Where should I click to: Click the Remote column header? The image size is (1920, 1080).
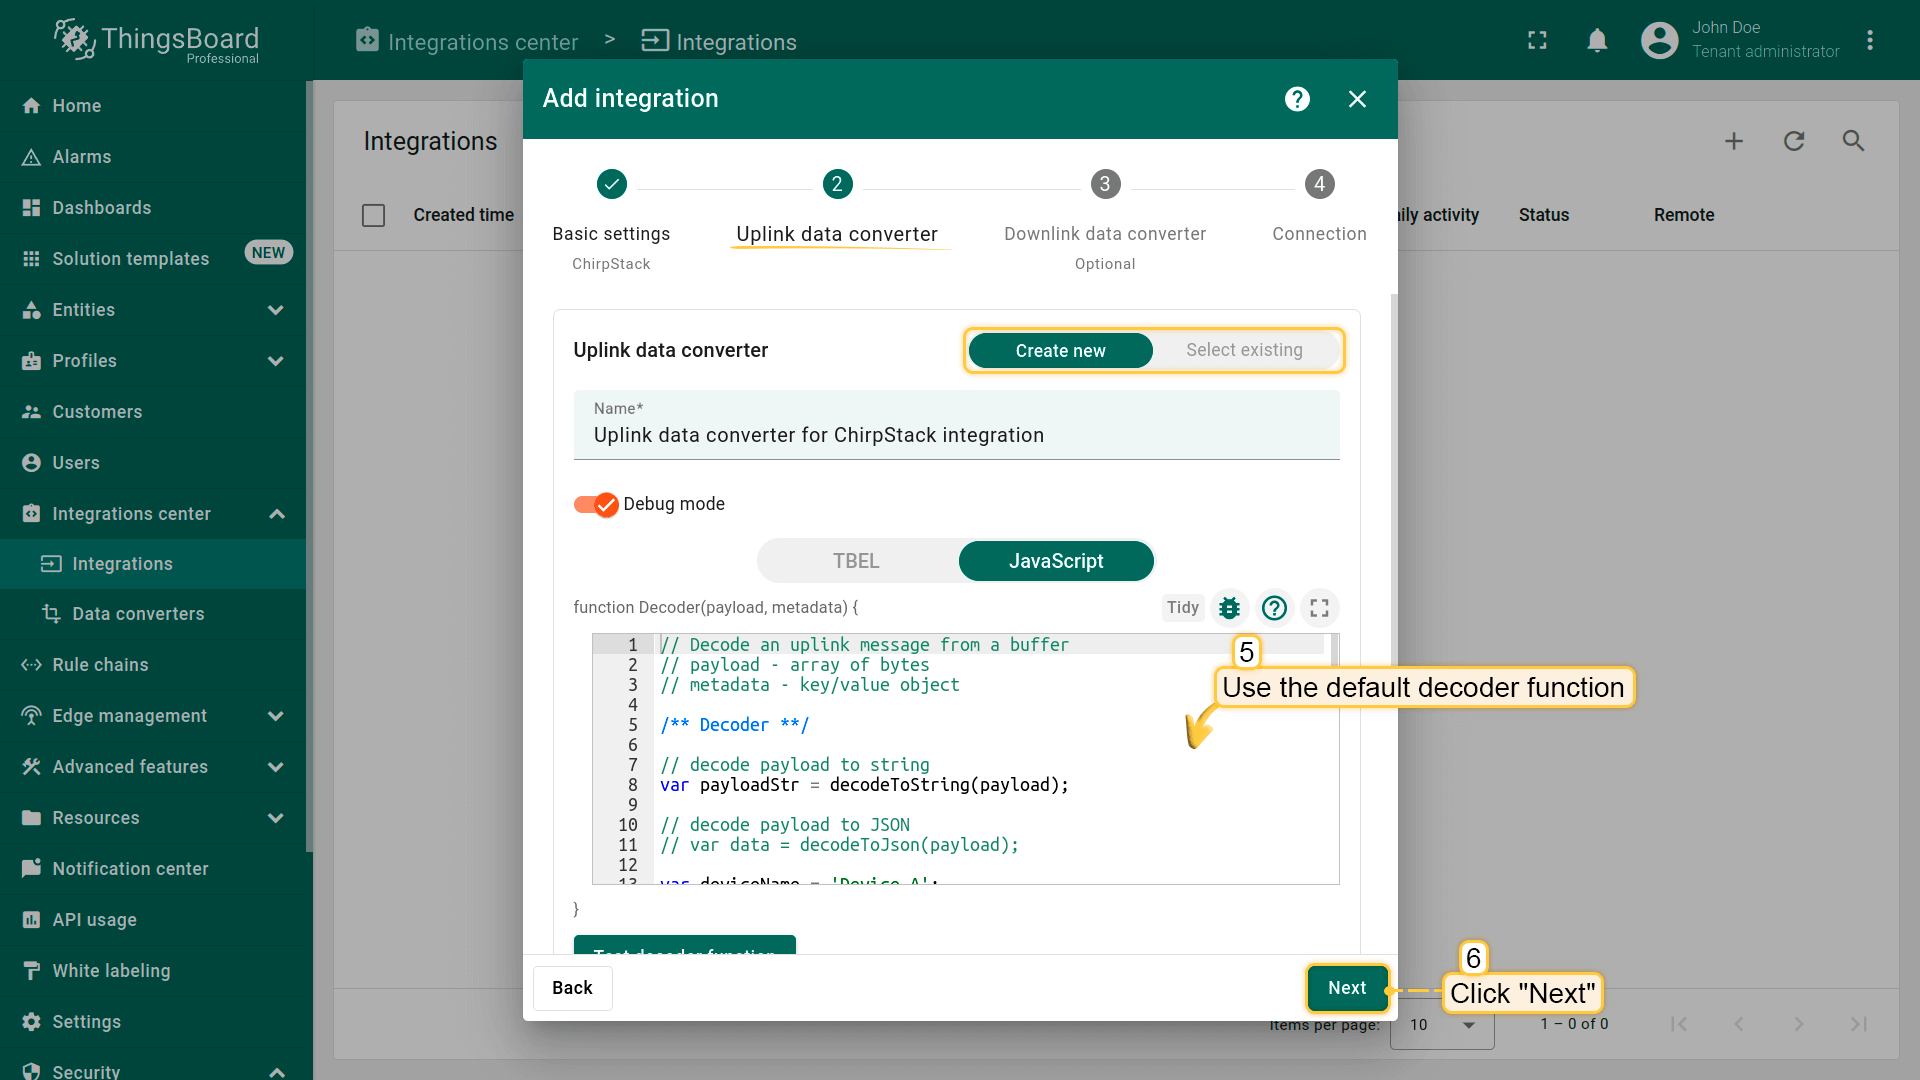[x=1683, y=215]
